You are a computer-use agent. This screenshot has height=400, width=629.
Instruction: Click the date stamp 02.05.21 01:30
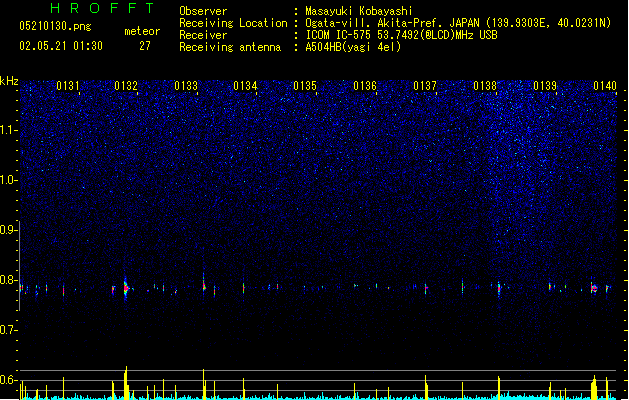[61, 46]
